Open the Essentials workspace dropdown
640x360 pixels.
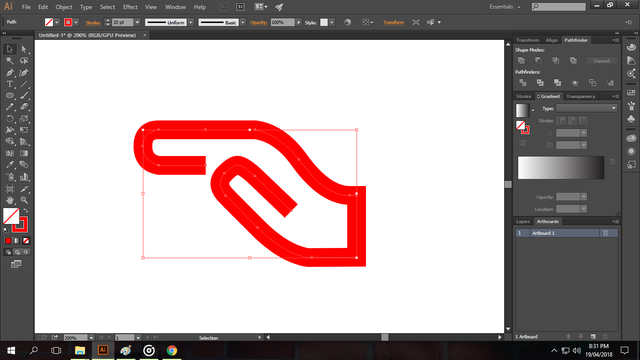click(x=505, y=7)
